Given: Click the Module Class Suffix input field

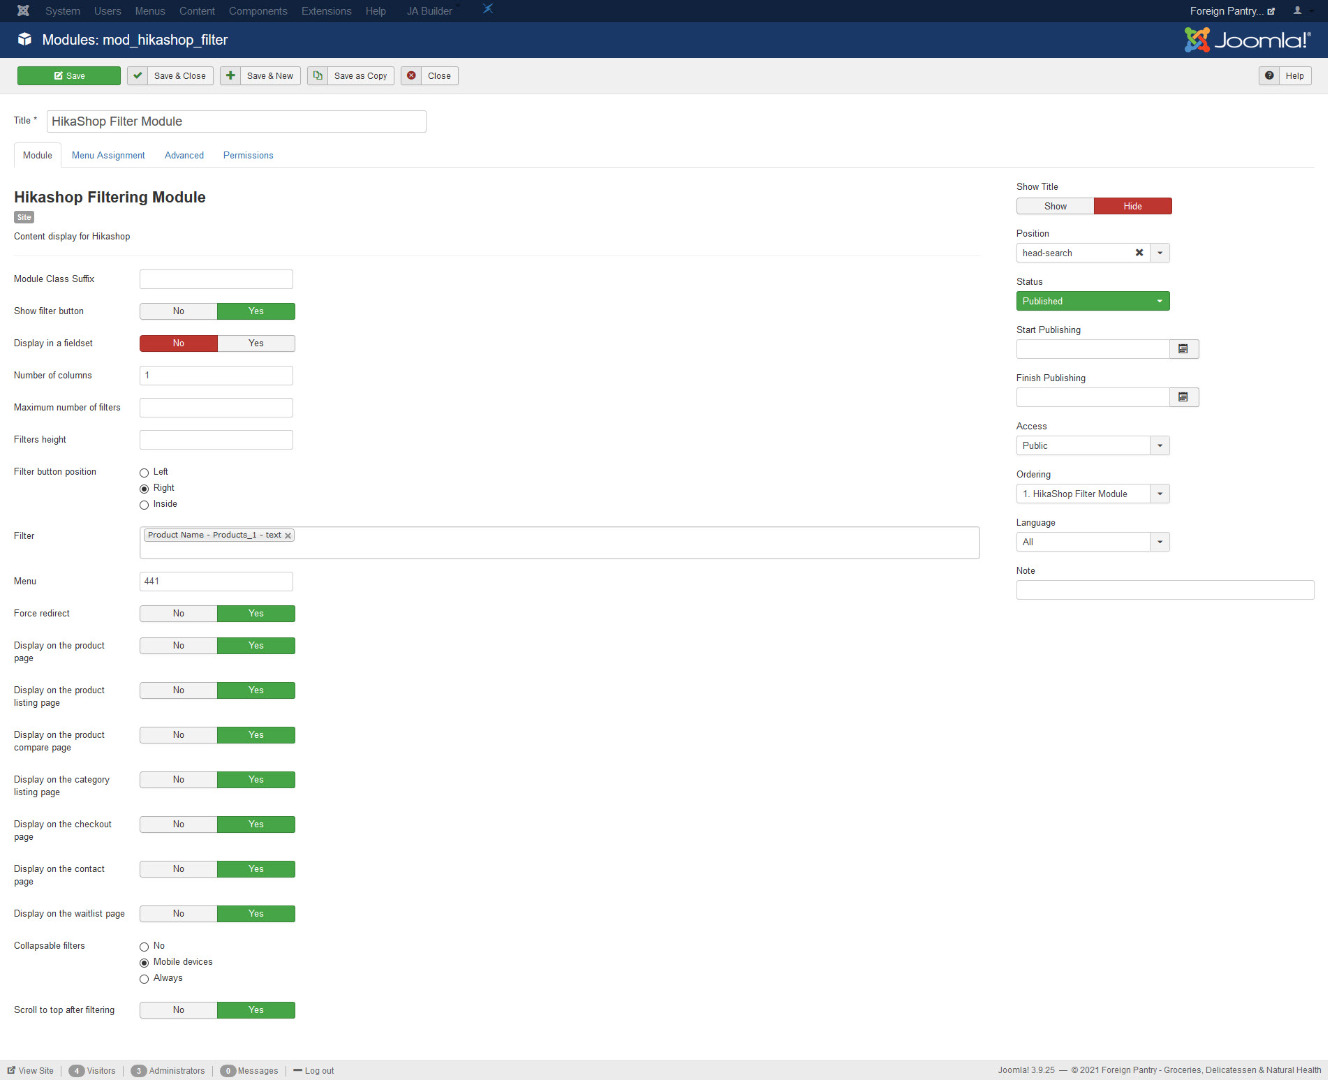Looking at the screenshot, I should coord(216,279).
